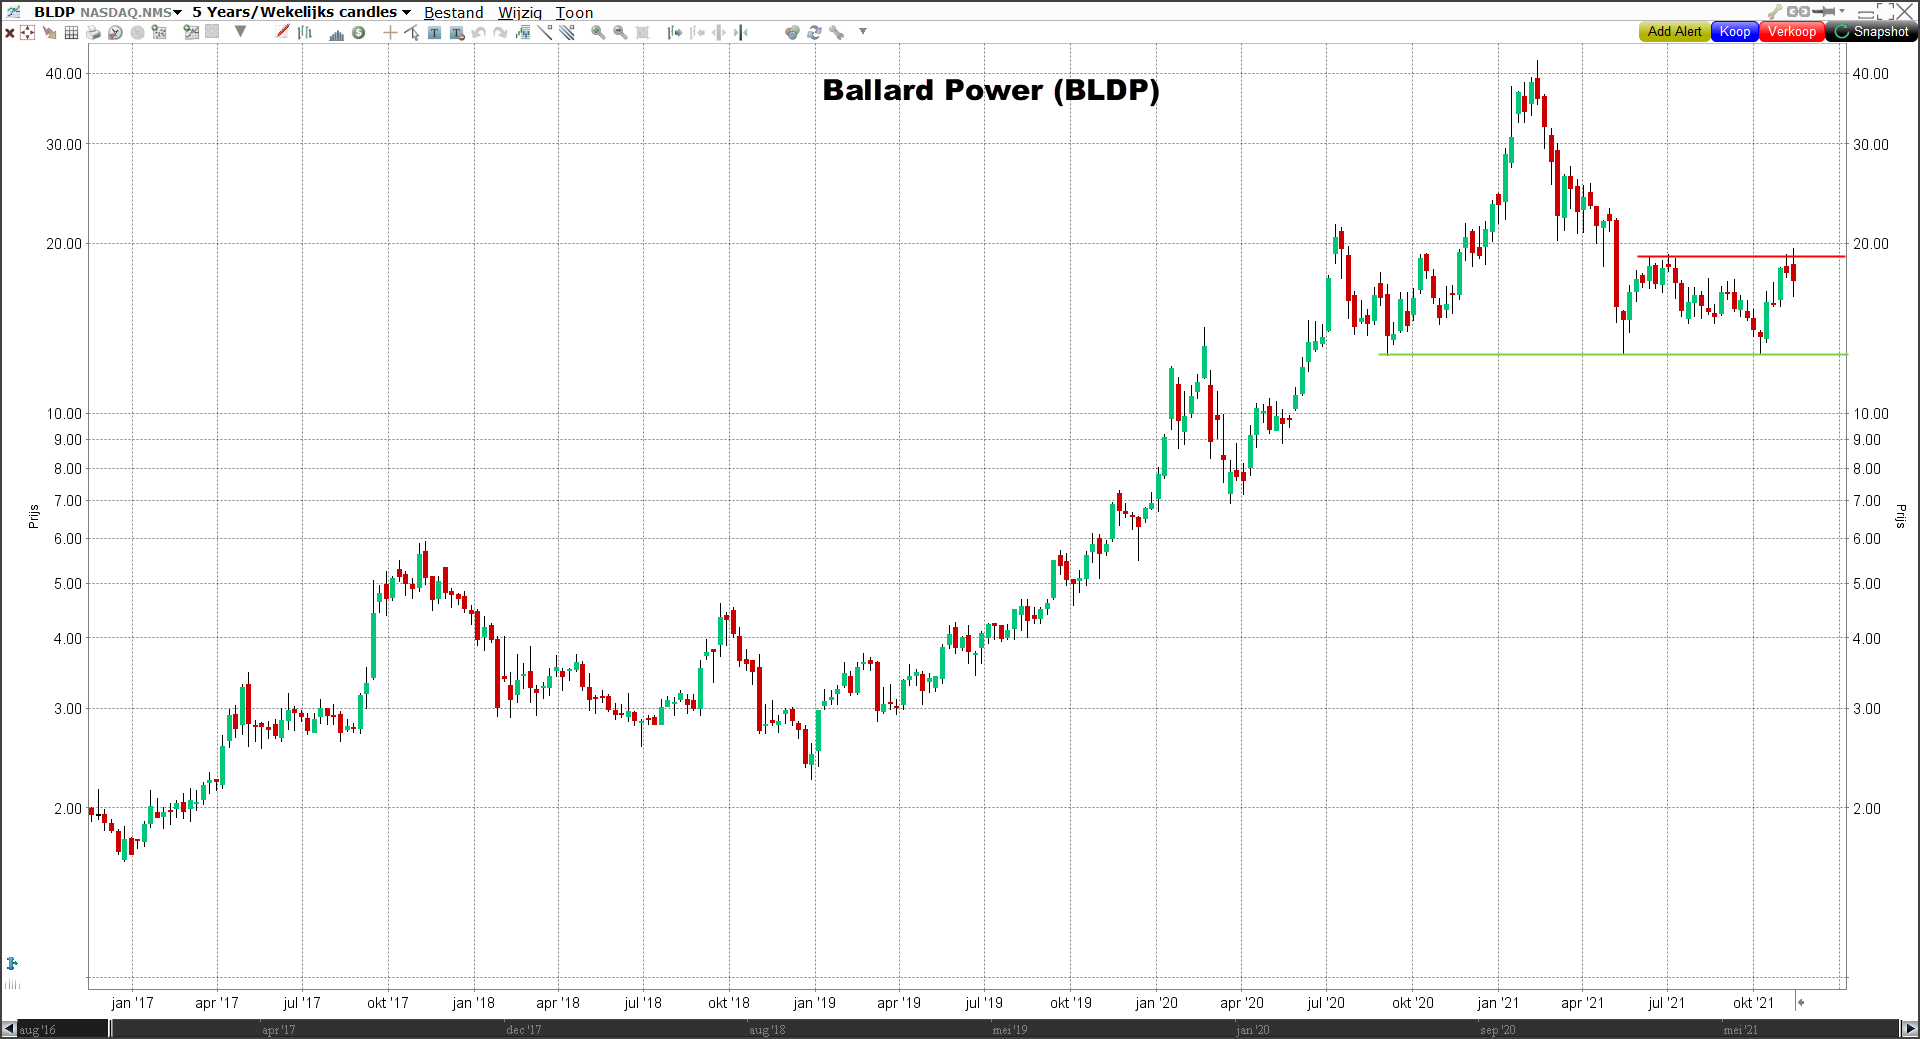Click the plus marker right of okt '21
Viewport: 1920px width, 1039px height.
[1800, 1002]
